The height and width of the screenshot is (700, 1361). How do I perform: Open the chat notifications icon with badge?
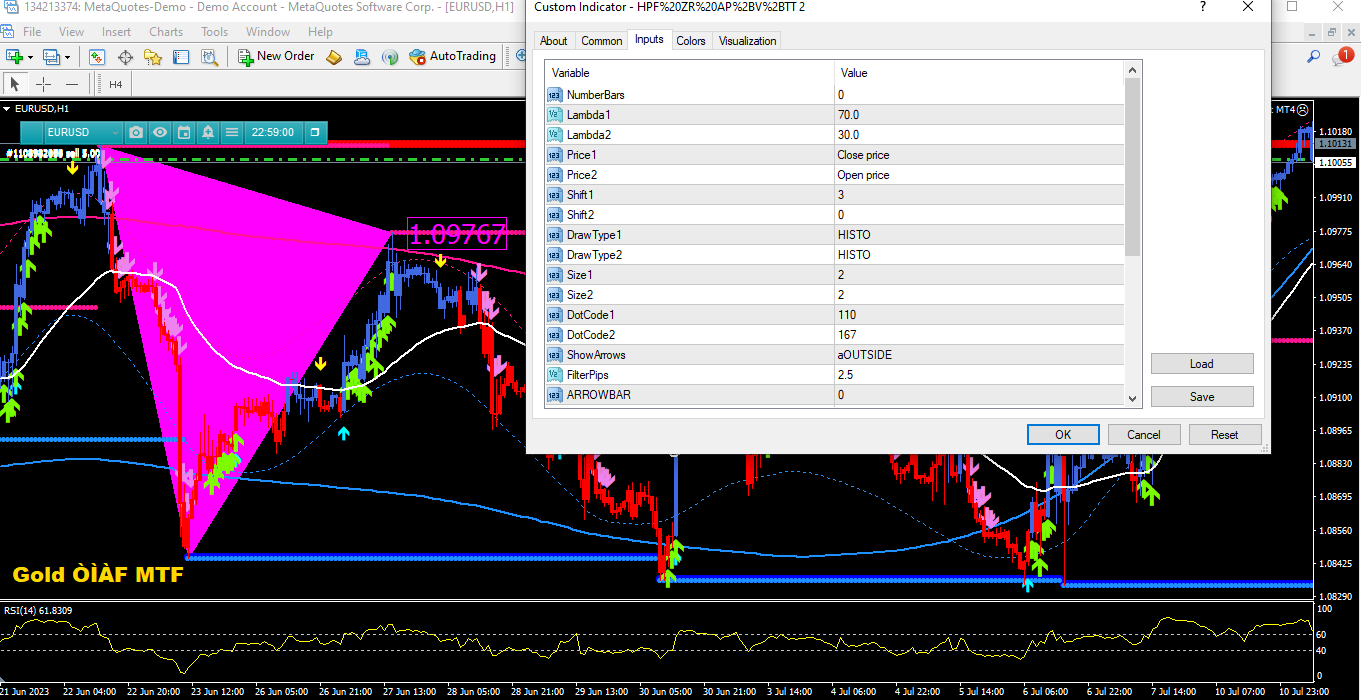(x=1342, y=57)
